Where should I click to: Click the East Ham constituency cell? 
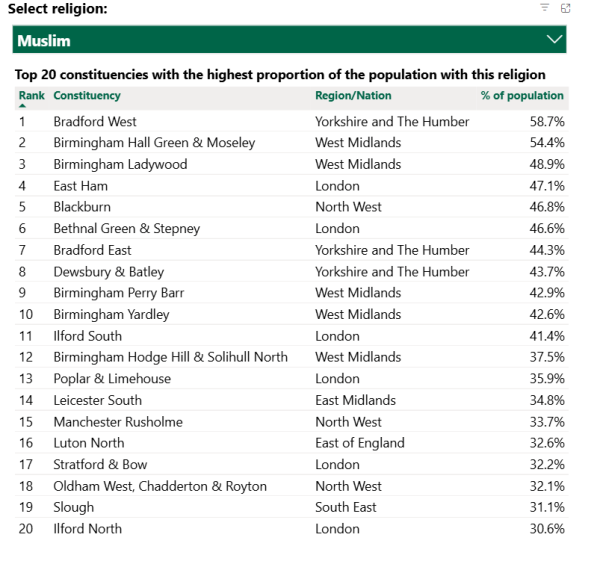(x=80, y=186)
